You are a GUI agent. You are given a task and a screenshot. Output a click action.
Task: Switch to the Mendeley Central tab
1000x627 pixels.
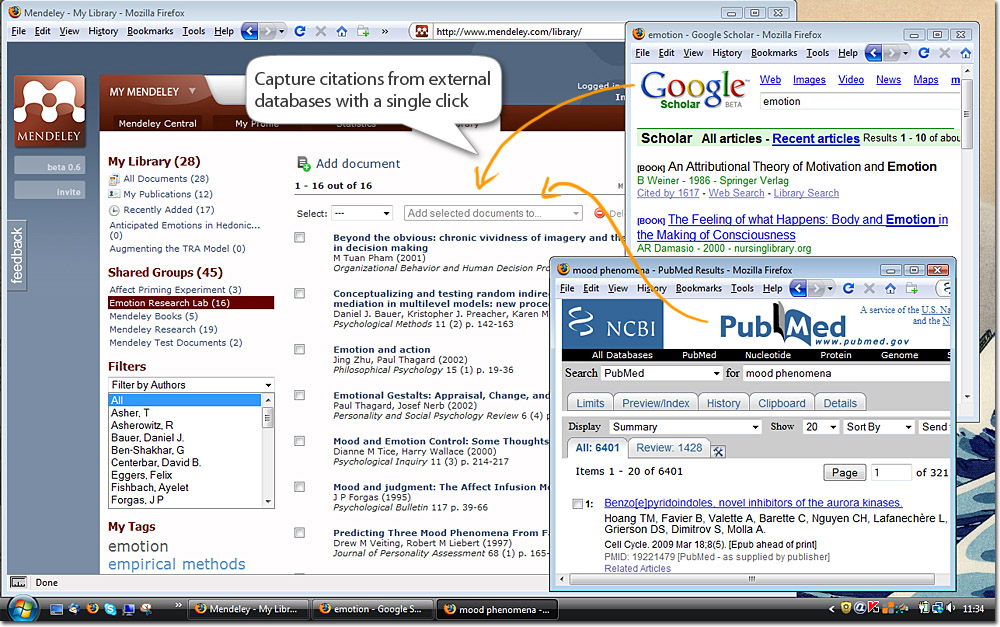[x=158, y=123]
